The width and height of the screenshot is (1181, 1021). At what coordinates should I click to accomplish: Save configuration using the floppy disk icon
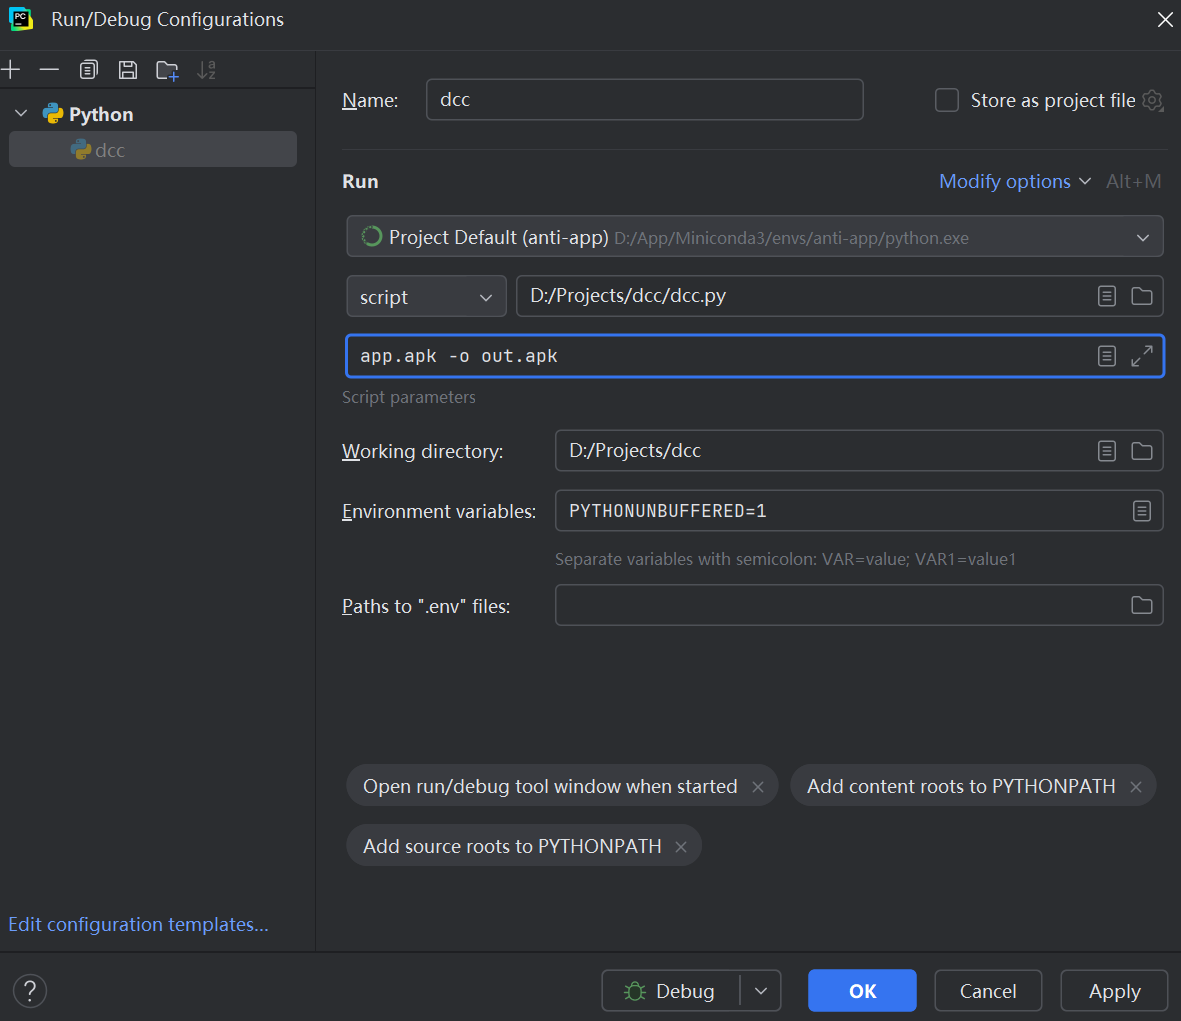[128, 70]
